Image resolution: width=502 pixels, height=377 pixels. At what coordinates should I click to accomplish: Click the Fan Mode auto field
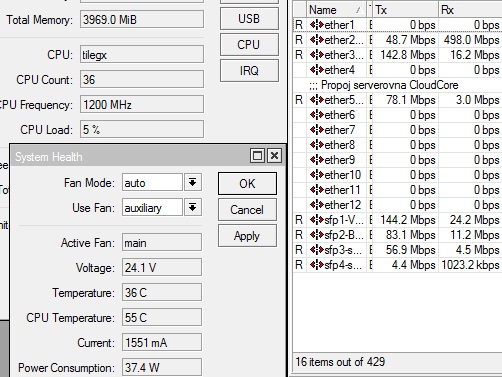tap(152, 182)
